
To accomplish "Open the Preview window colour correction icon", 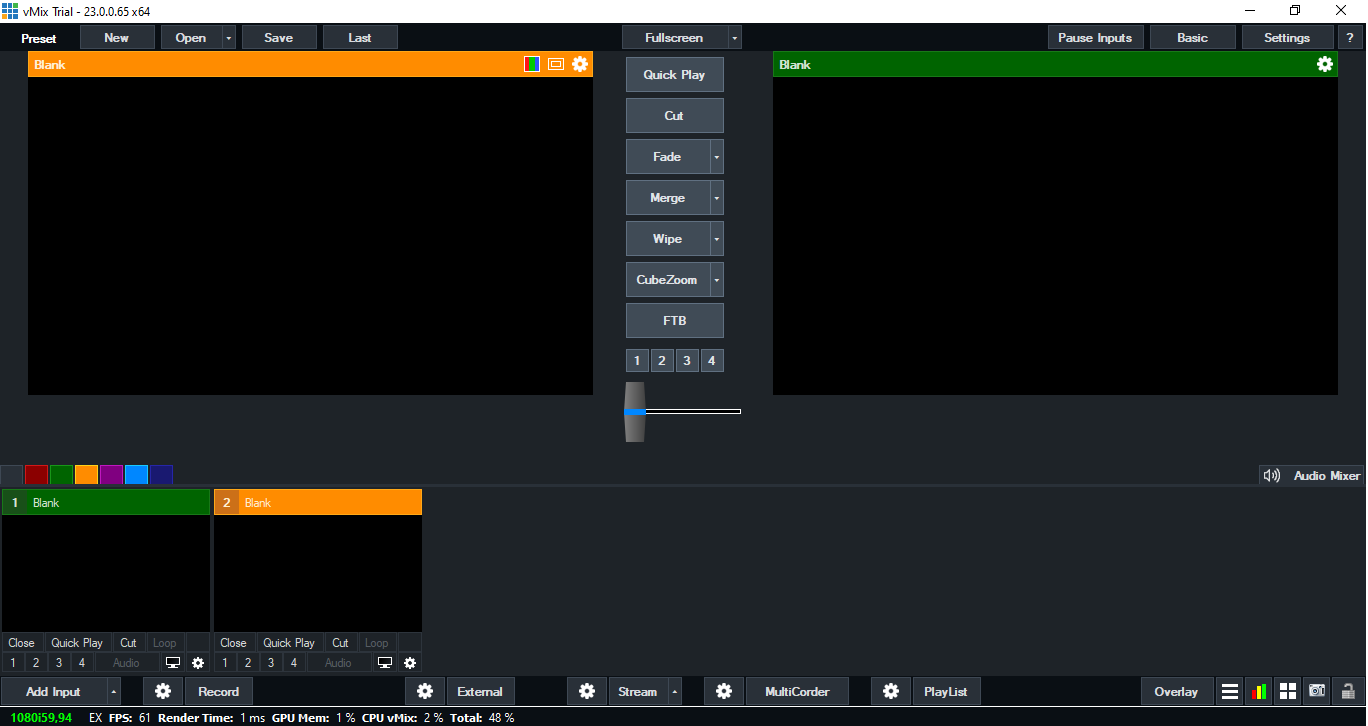I will [532, 64].
